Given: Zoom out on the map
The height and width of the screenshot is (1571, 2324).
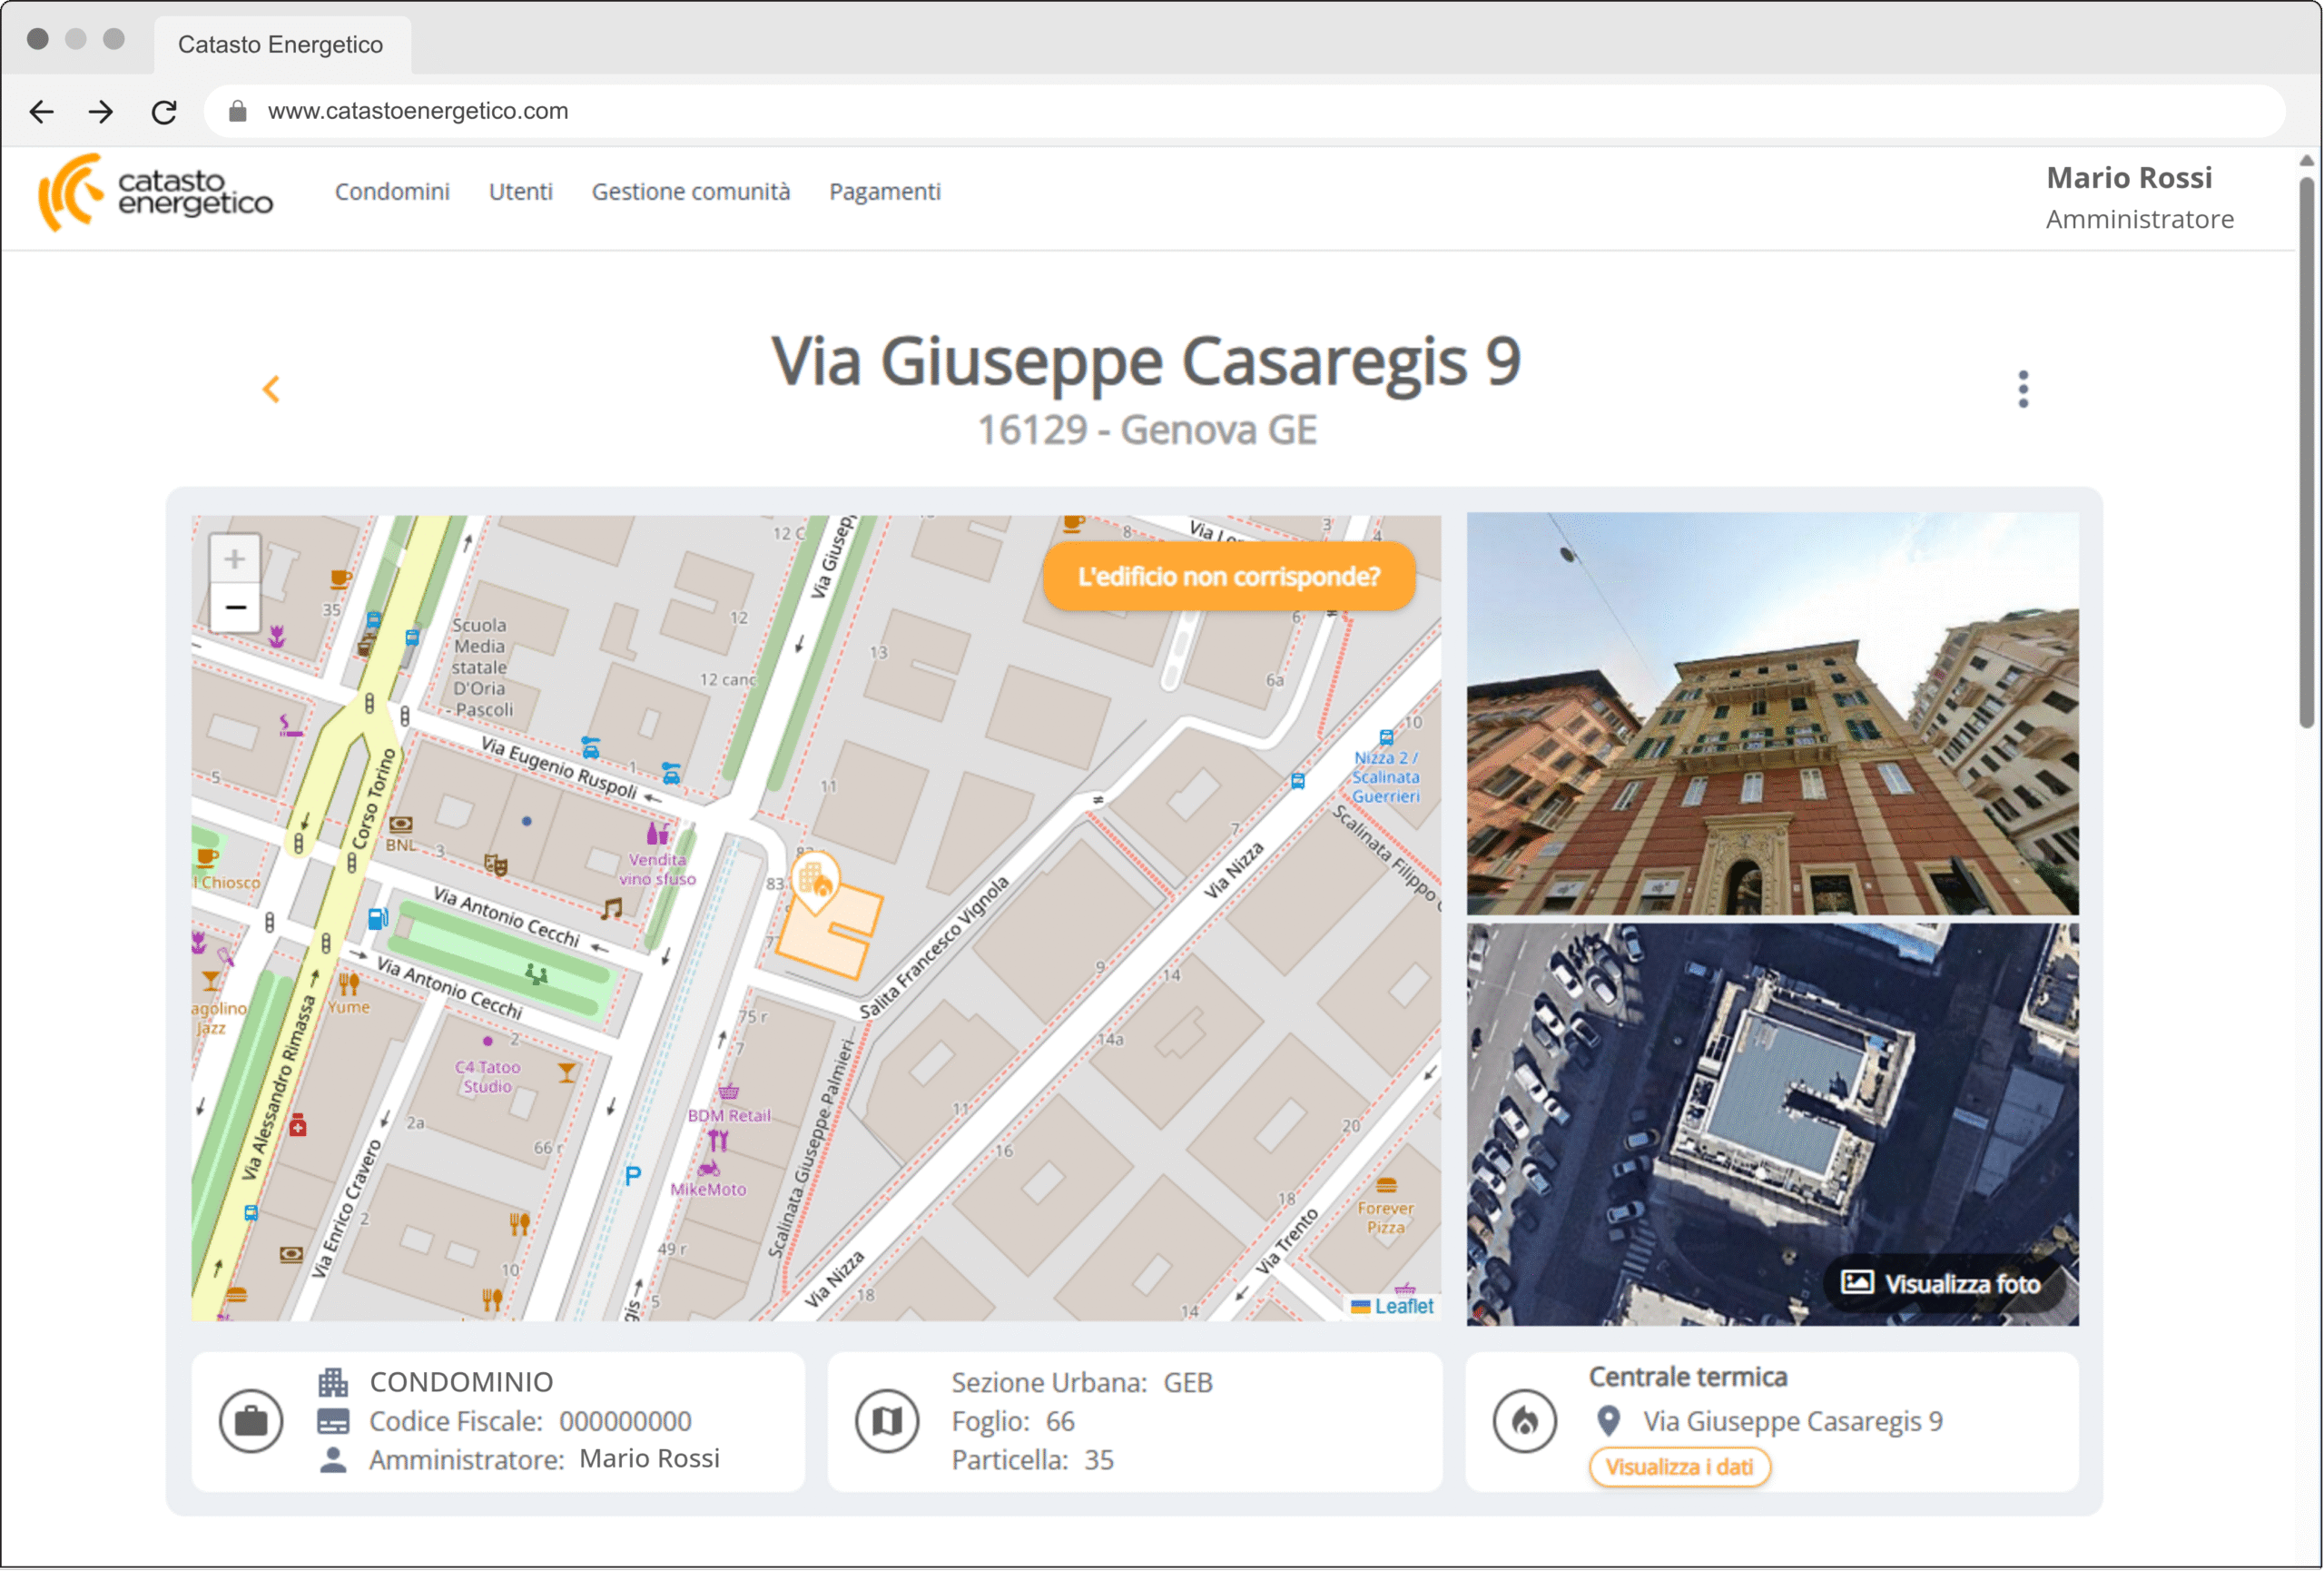Looking at the screenshot, I should [x=235, y=607].
